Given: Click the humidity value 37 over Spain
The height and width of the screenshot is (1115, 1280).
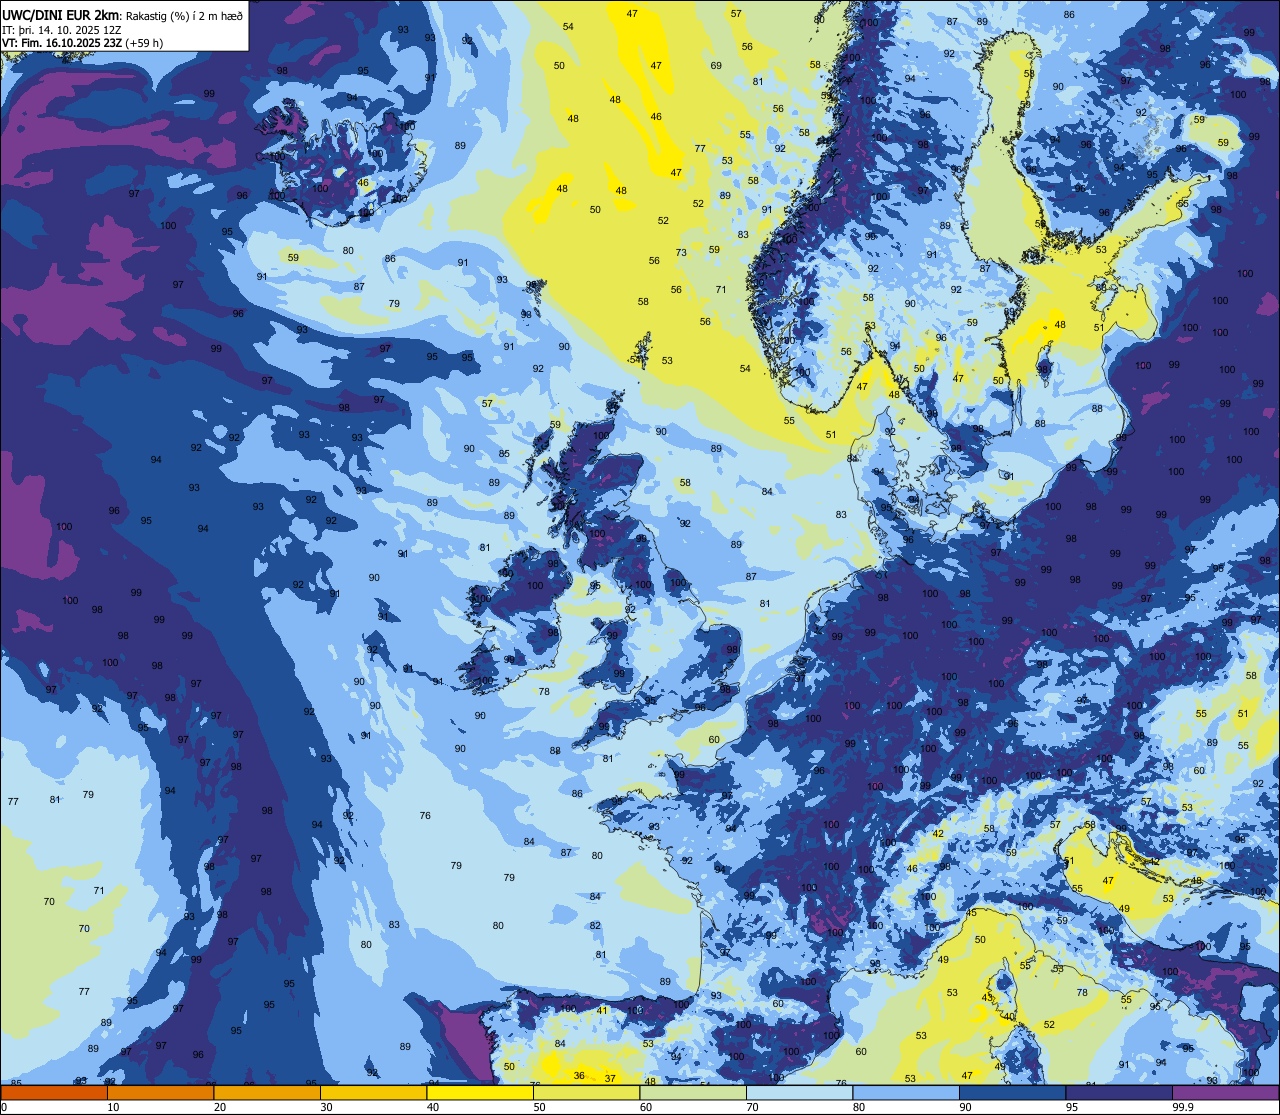Looking at the screenshot, I should [610, 1079].
